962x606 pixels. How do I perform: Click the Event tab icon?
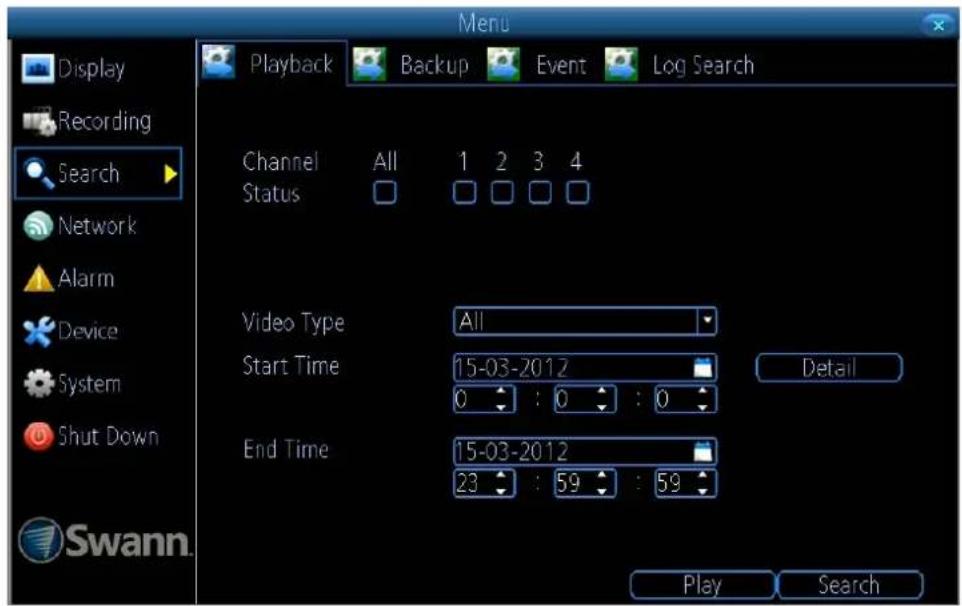504,64
